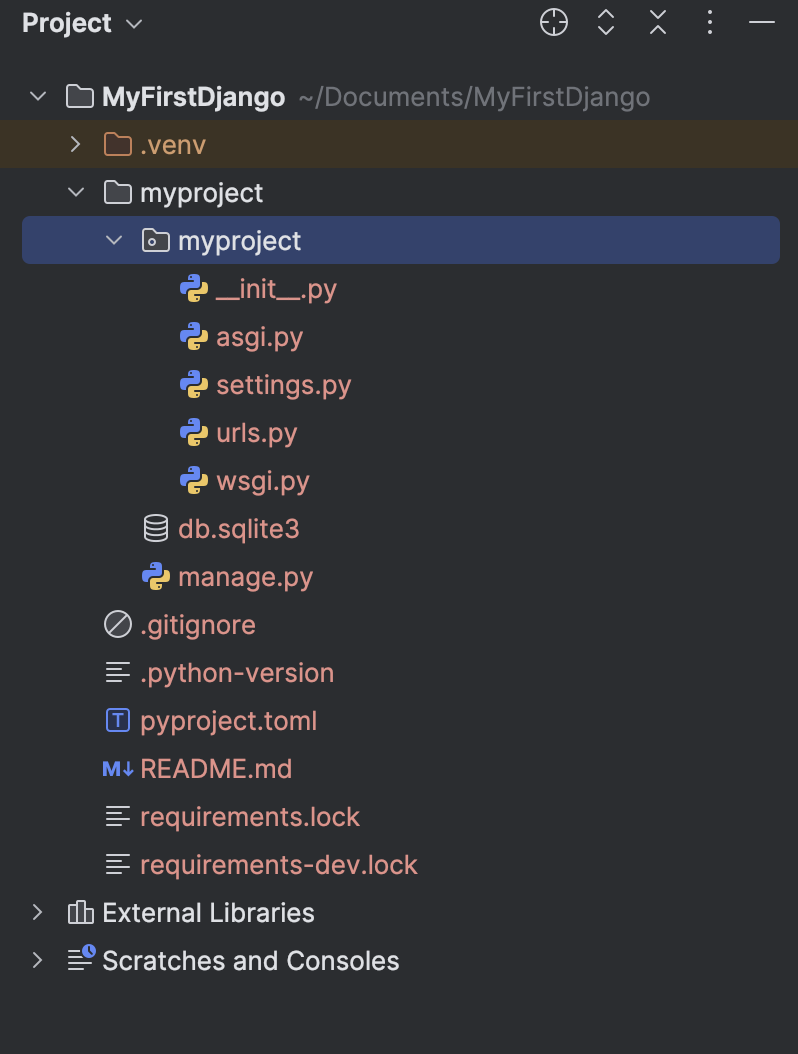Screen dimensions: 798x1054
Task: Collapse the selected inner myproject package
Action: pos(114,241)
